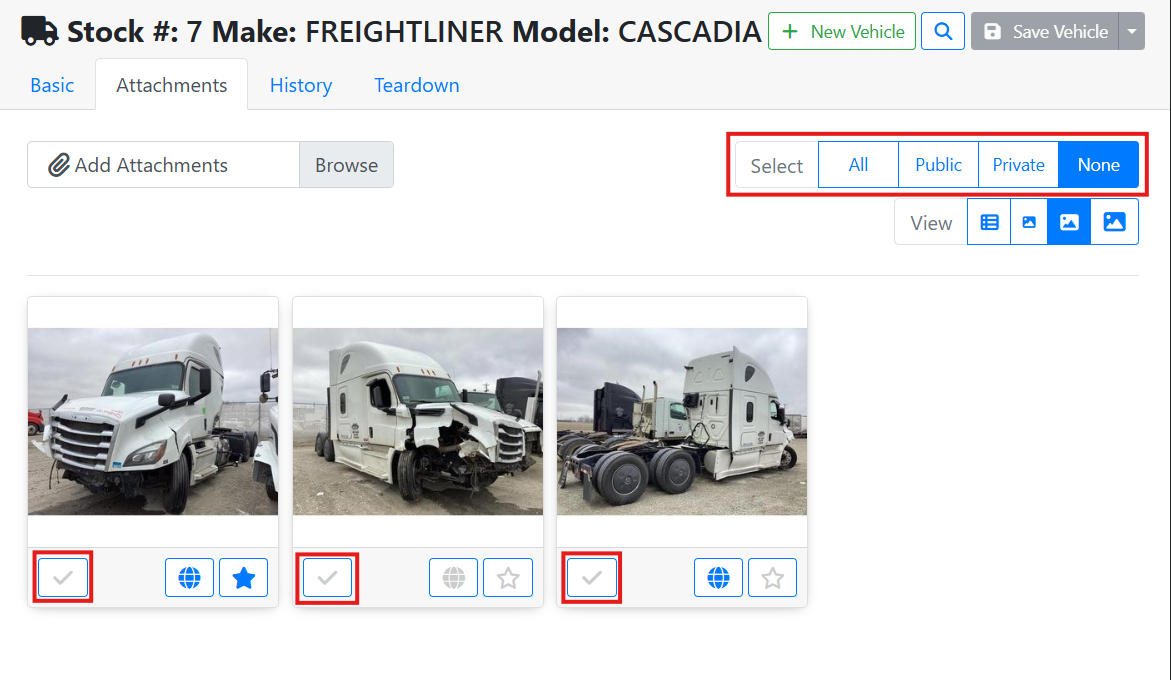Star the third truck photo
The width and height of the screenshot is (1171, 680).
[x=772, y=578]
